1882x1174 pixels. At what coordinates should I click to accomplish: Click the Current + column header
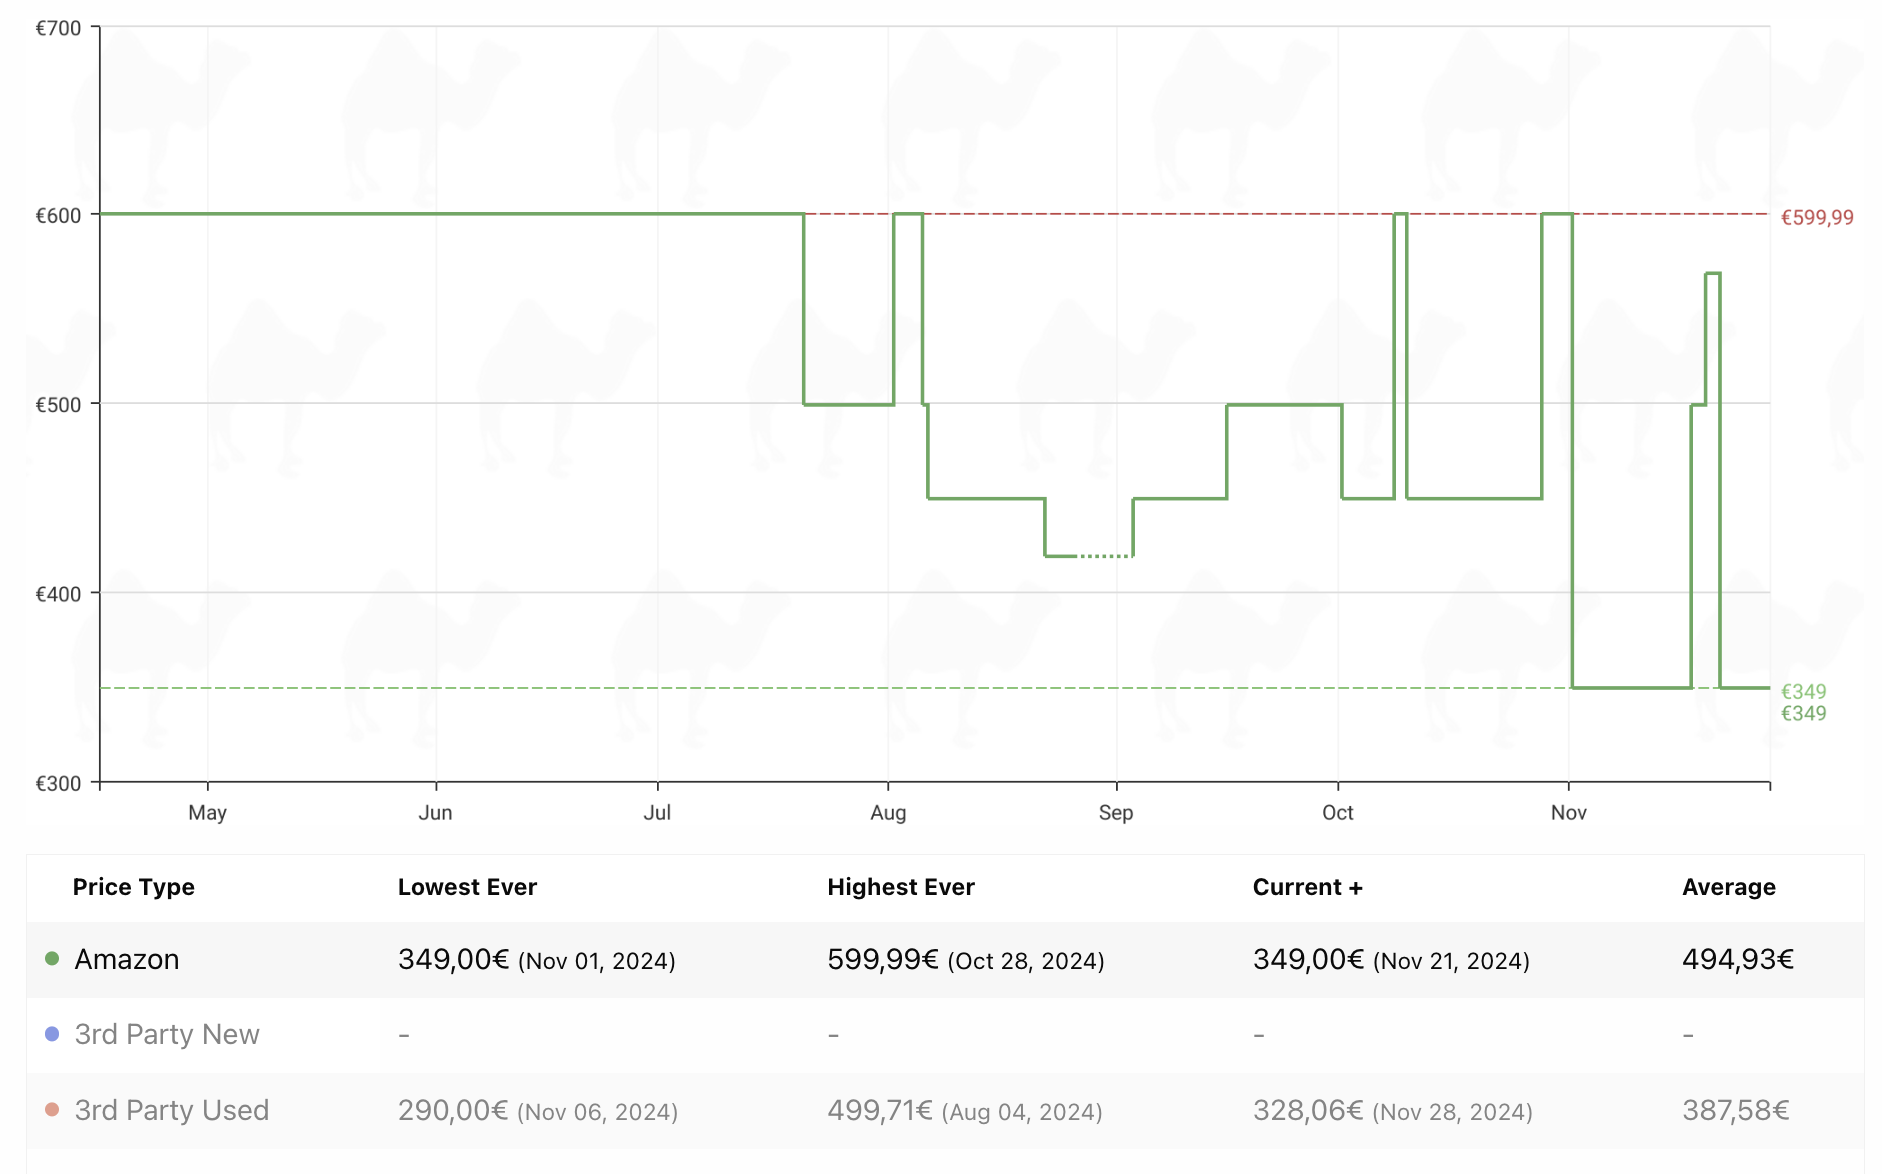click(1307, 887)
